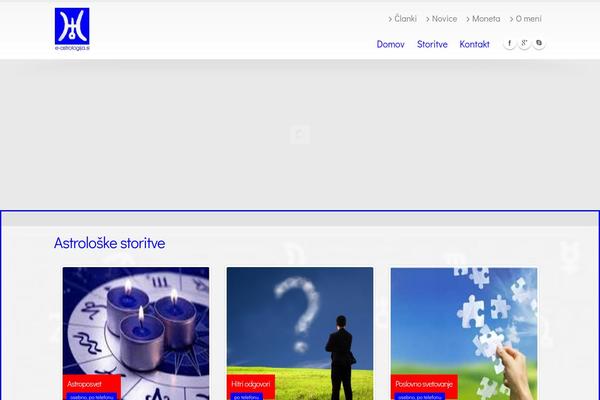The width and height of the screenshot is (600, 400).
Task: Go to the Kontakt page
Action: point(474,44)
